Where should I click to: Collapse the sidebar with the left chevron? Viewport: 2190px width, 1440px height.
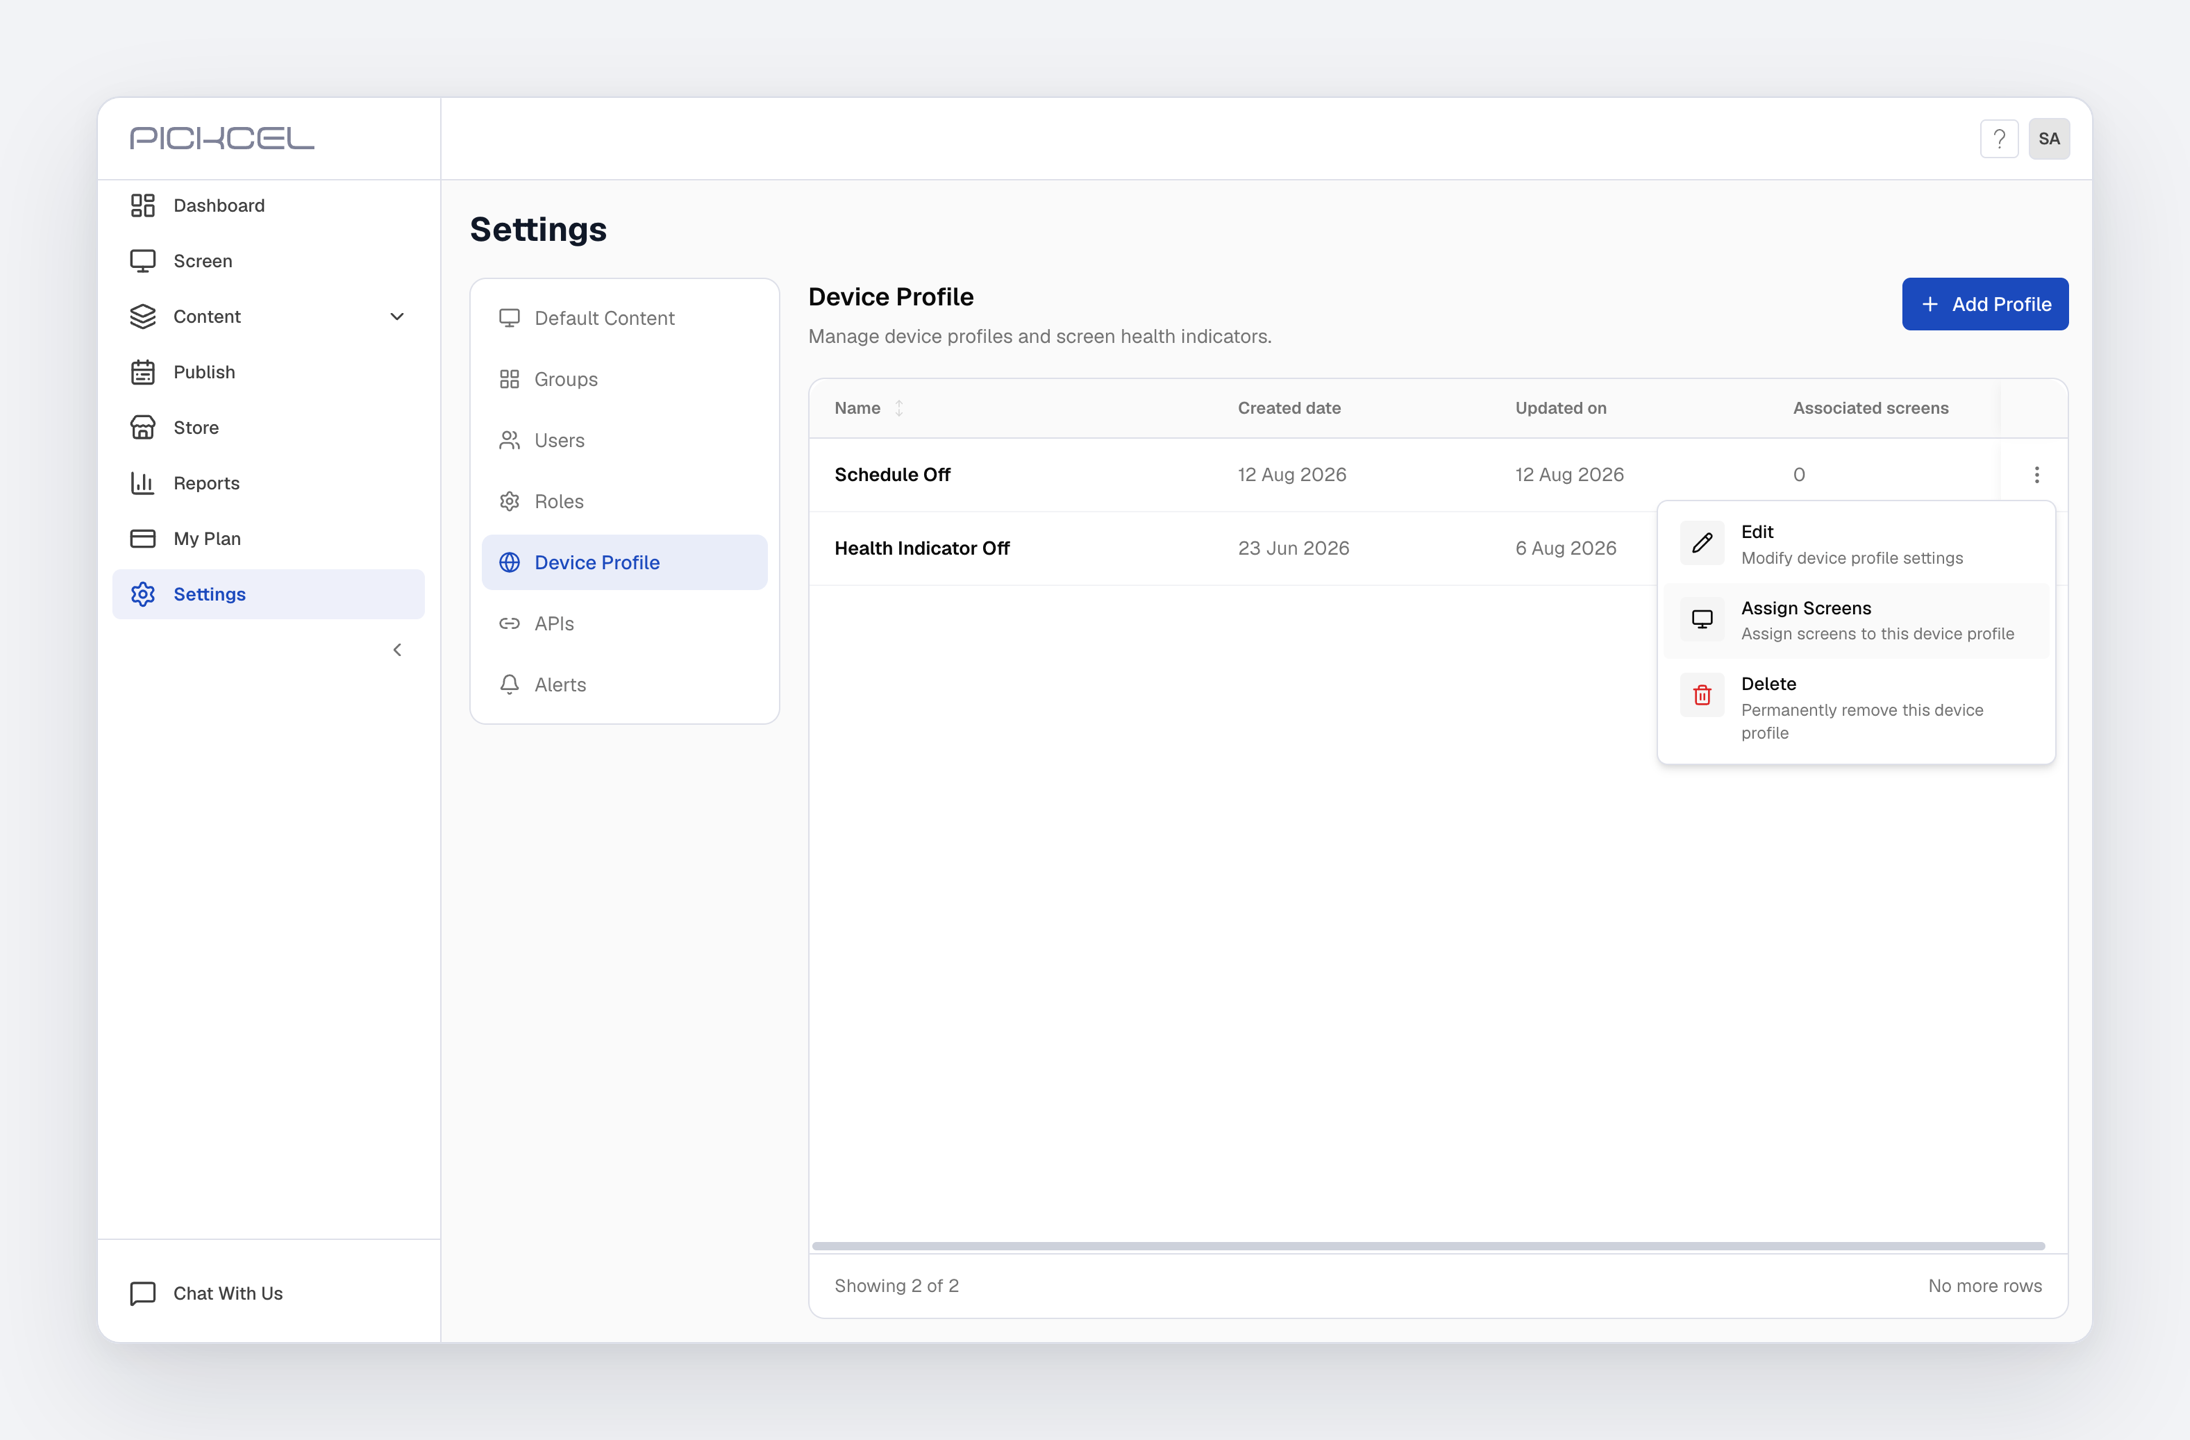click(397, 650)
